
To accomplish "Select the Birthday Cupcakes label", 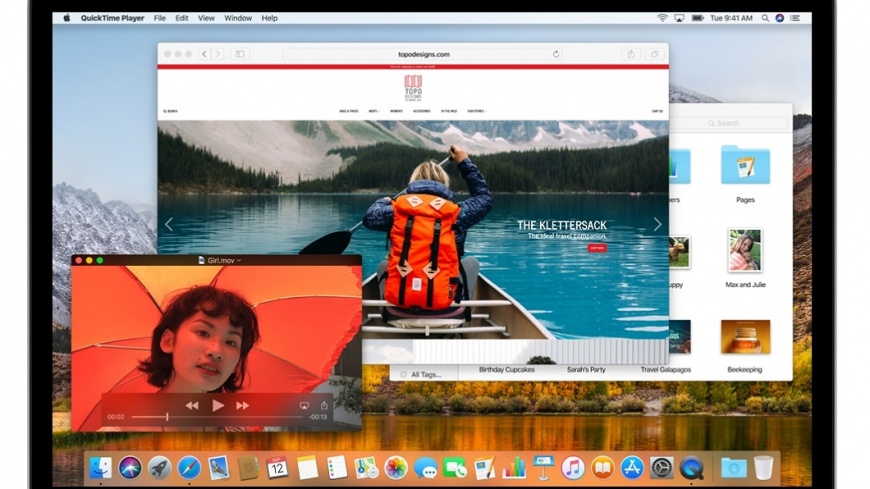I will tap(507, 370).
